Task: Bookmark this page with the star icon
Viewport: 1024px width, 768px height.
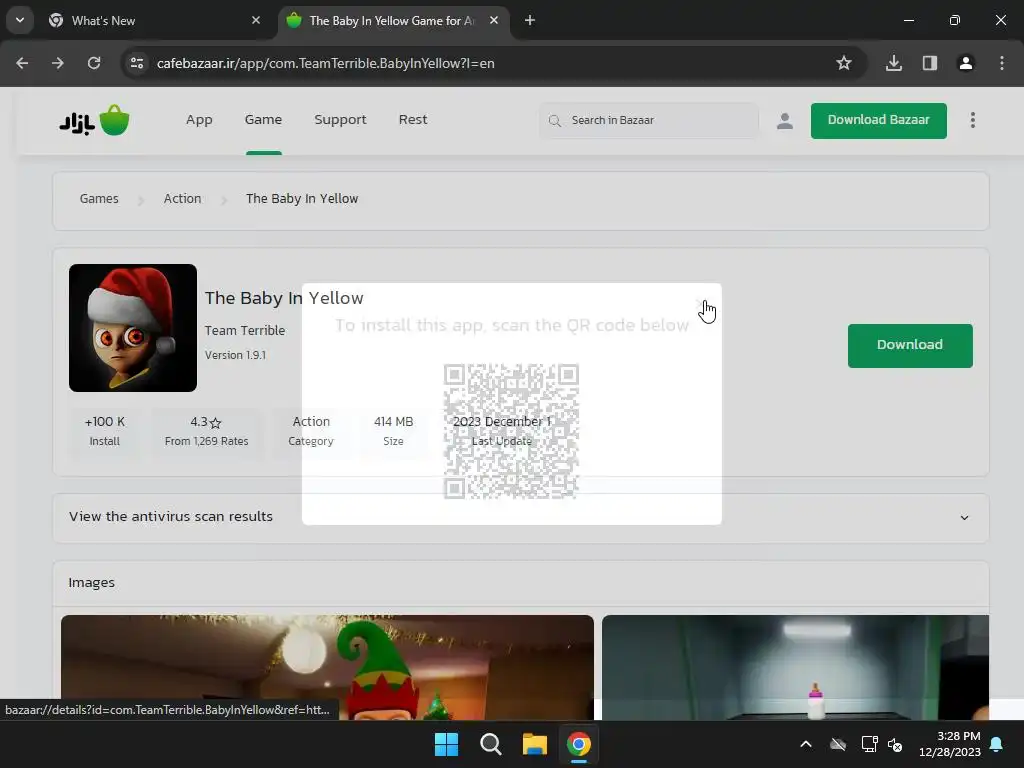Action: [x=844, y=63]
